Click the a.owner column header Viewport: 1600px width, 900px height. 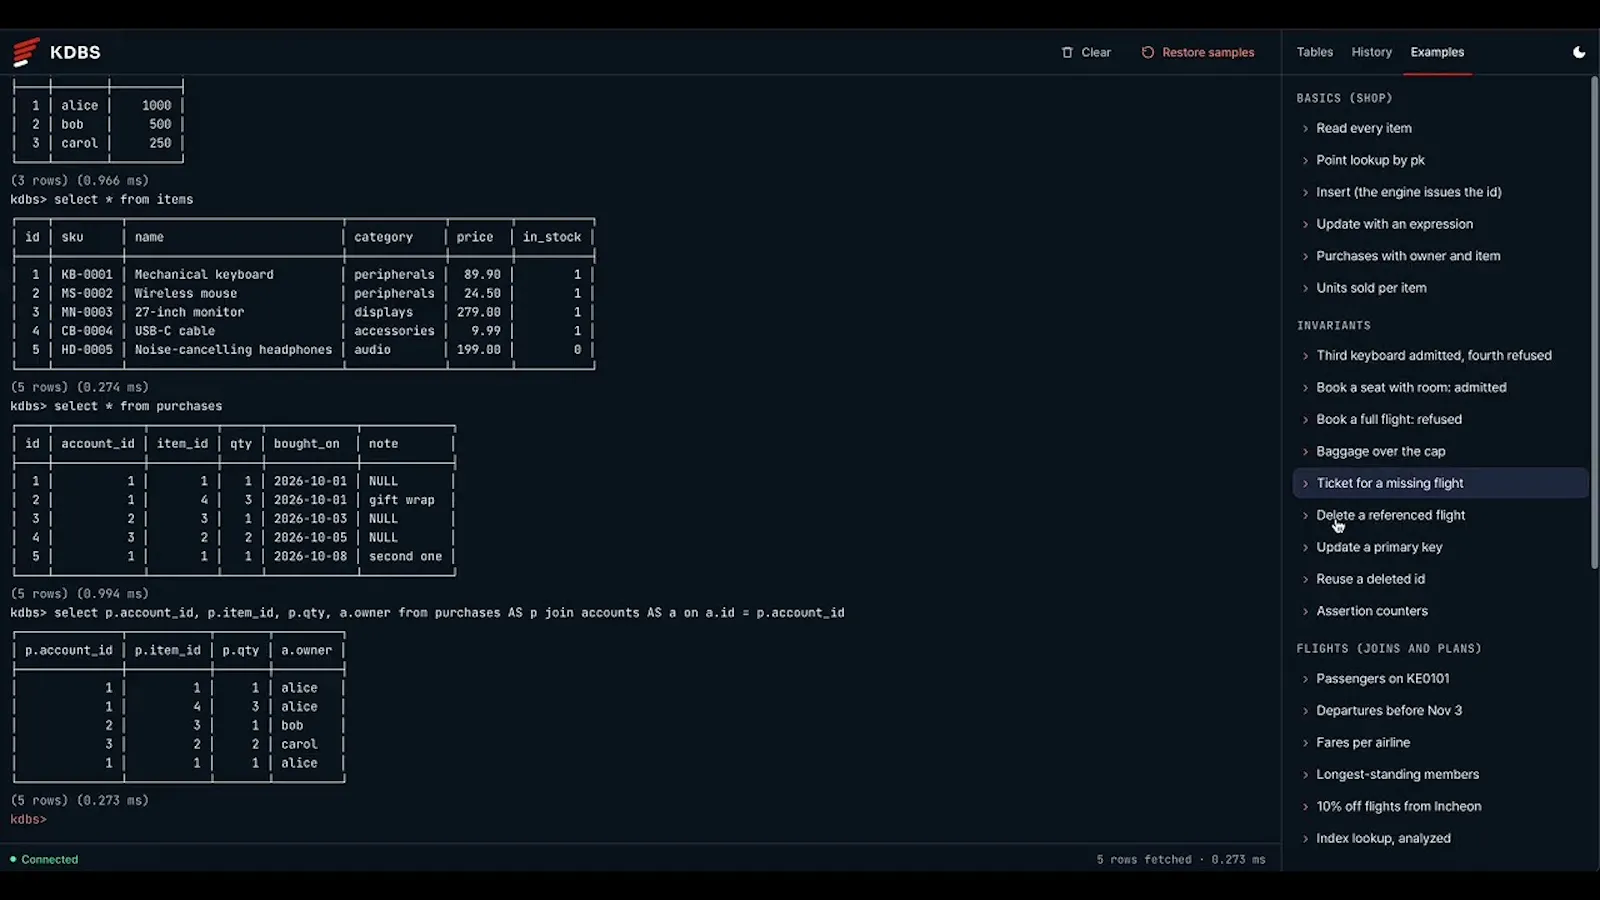click(x=306, y=650)
